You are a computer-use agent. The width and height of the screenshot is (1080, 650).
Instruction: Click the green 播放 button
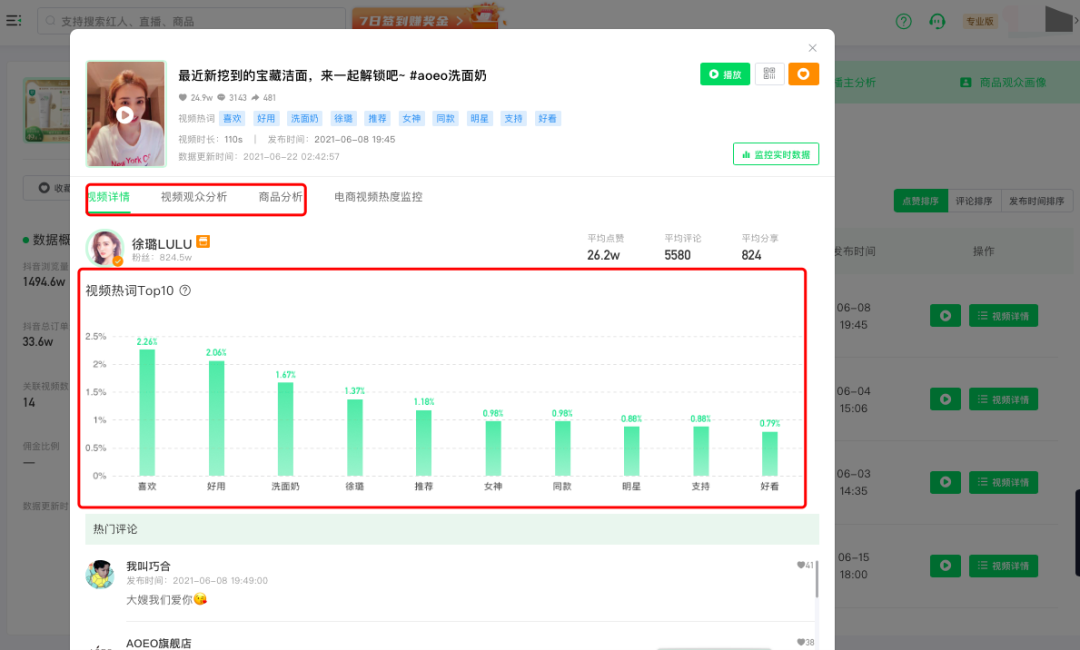tap(725, 74)
